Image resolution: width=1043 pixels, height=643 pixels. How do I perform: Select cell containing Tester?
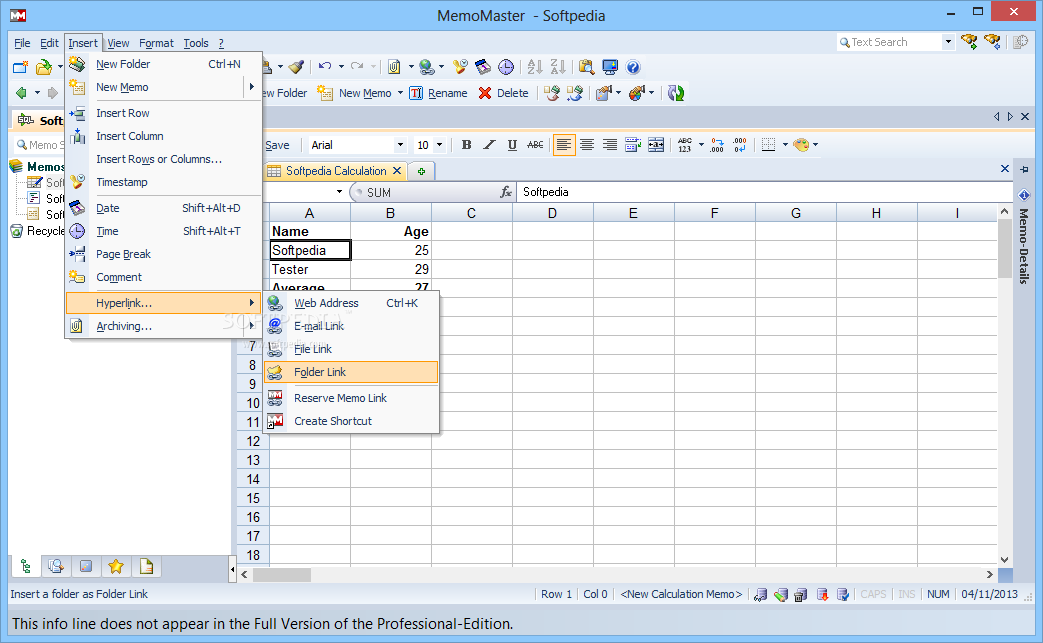pyautogui.click(x=310, y=269)
